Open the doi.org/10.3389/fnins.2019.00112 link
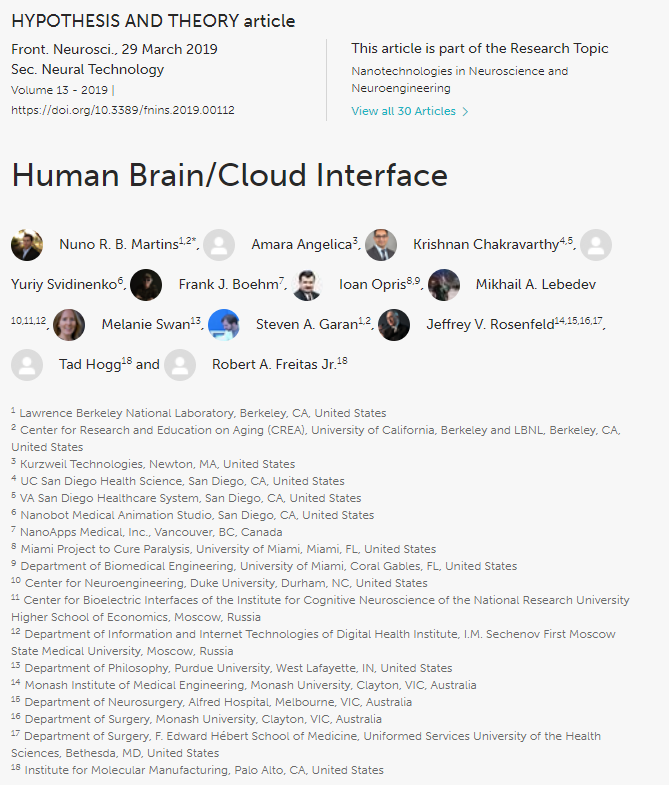The height and width of the screenshot is (785, 669). [123, 110]
